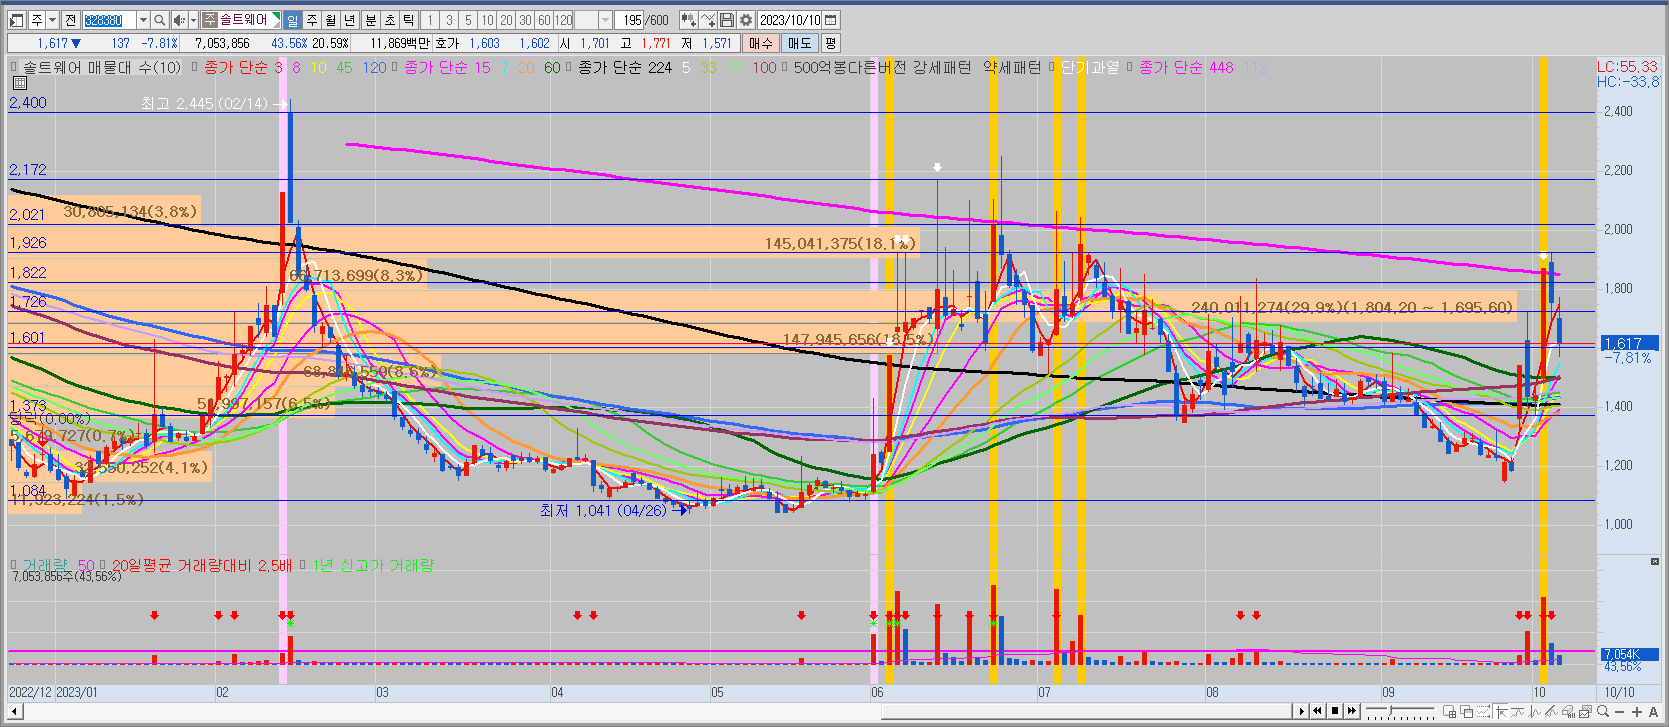The image size is (1669, 727).
Task: Zoom in with the plus icon
Action: 1637,711
